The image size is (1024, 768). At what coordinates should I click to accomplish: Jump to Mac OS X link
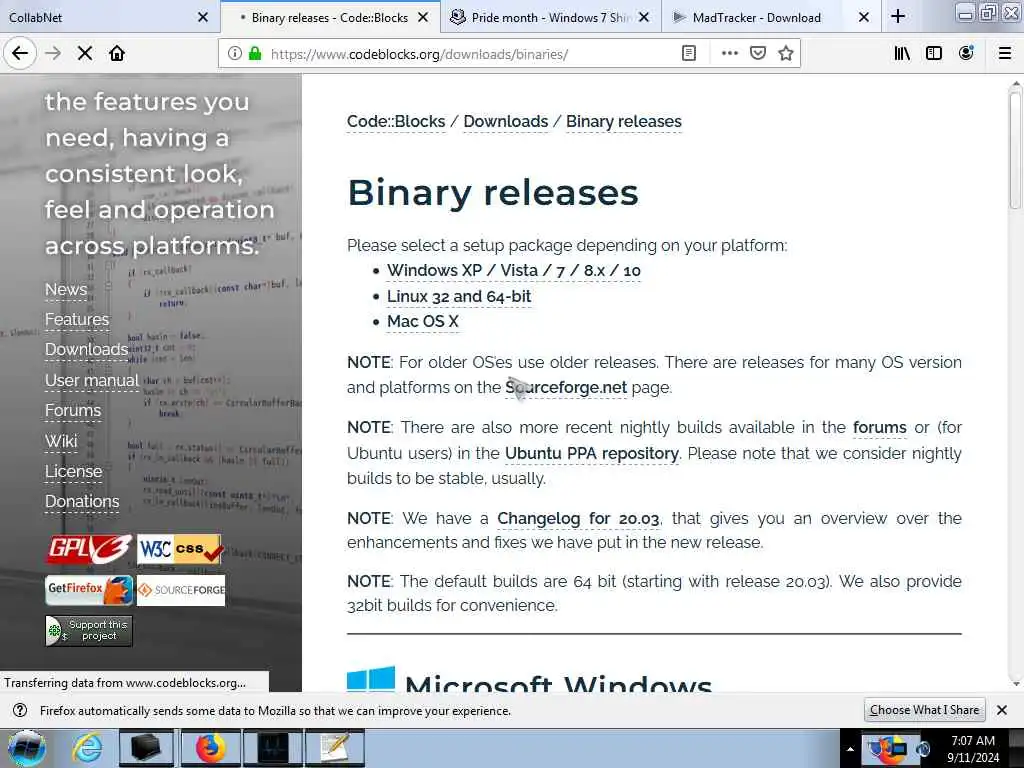[423, 322]
